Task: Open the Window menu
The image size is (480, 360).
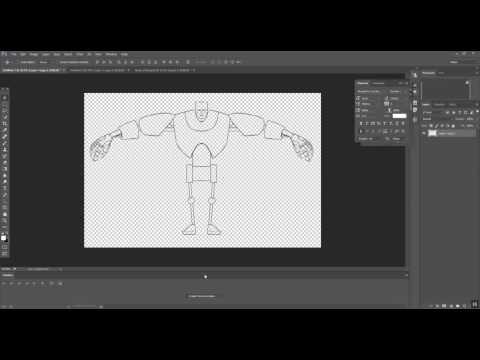Action: (x=112, y=54)
